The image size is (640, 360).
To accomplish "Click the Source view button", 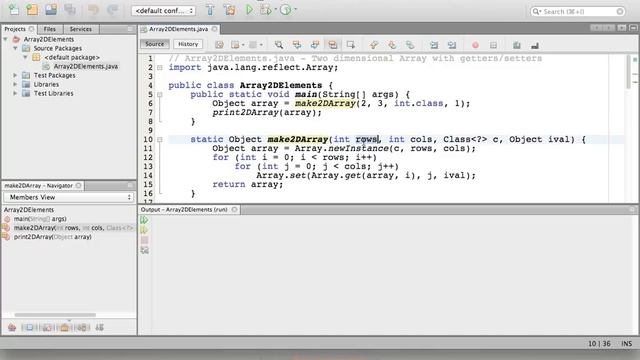I will click(155, 44).
